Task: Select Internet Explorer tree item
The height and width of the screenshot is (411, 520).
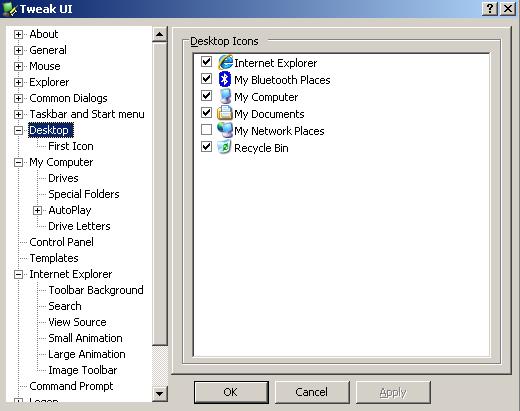Action: (71, 274)
